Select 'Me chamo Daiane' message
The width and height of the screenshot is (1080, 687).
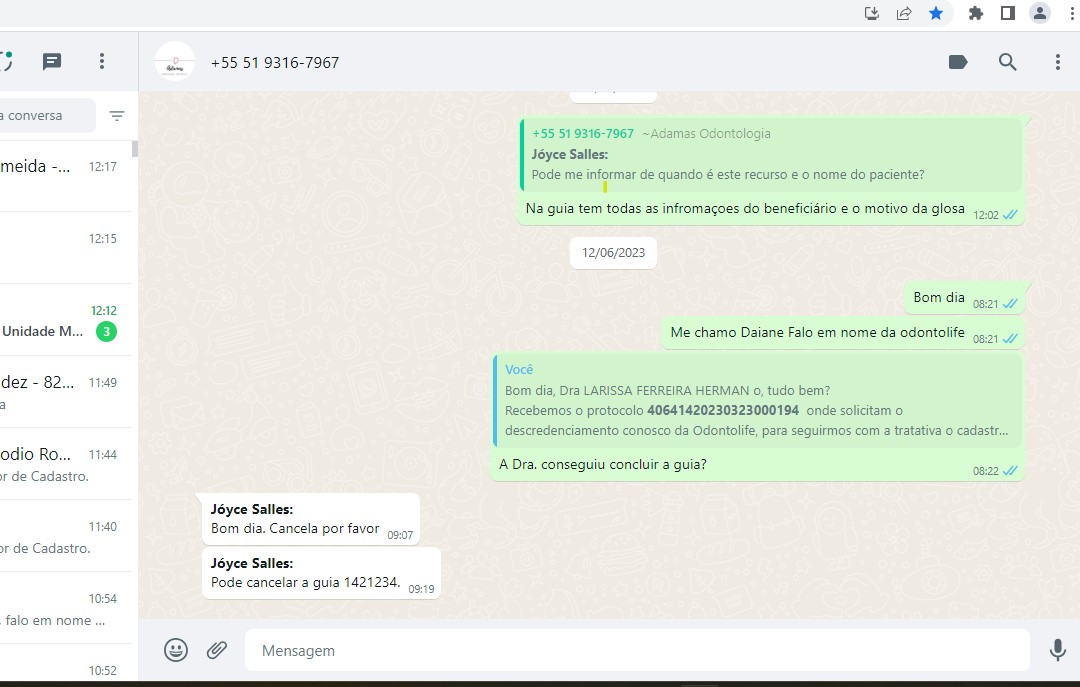pos(842,333)
